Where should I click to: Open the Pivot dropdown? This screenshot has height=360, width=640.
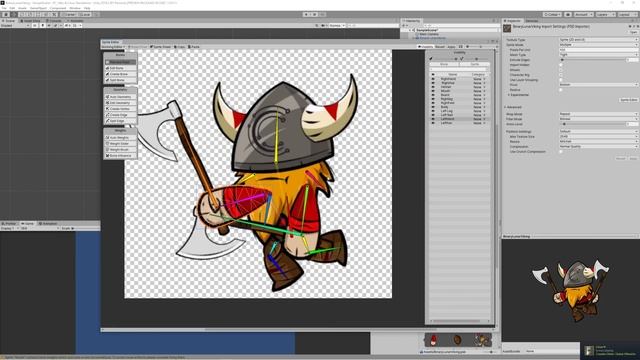(598, 85)
